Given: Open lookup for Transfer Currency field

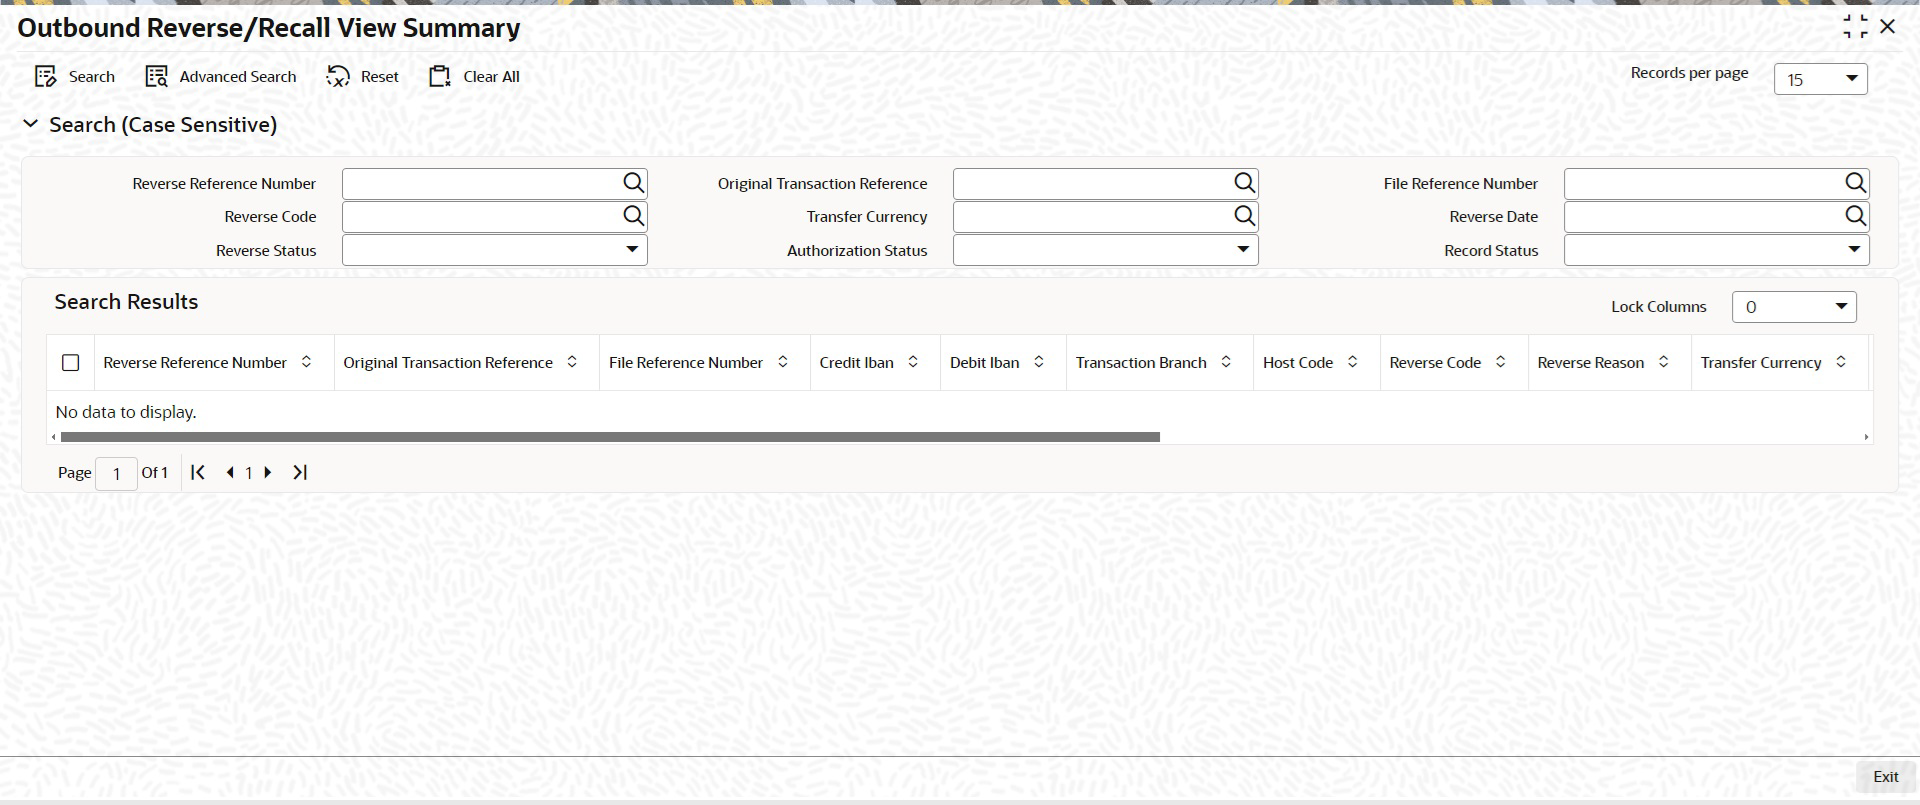Looking at the screenshot, I should [x=1244, y=216].
